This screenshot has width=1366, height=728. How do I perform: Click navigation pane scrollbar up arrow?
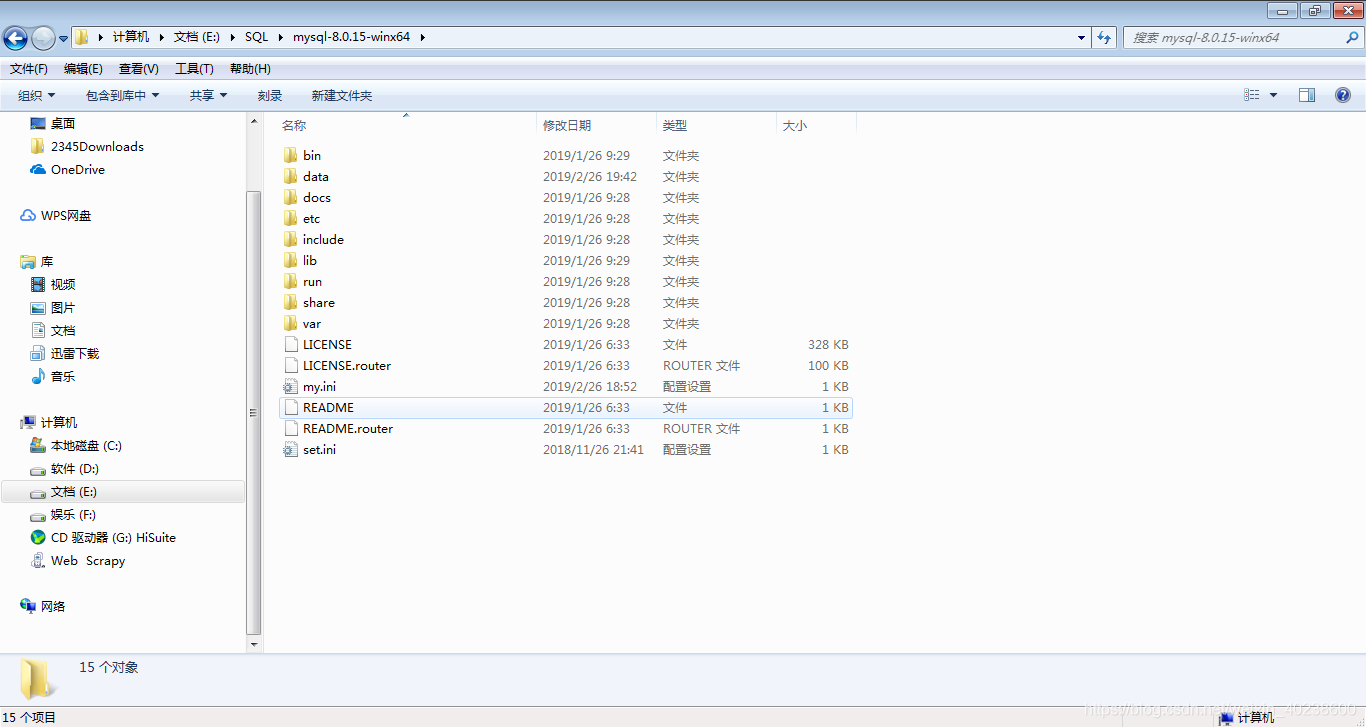(x=253, y=120)
